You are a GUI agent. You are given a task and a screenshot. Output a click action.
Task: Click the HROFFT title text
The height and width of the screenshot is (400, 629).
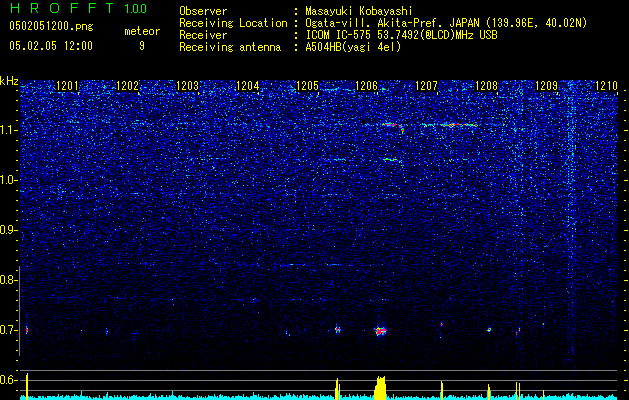click(63, 8)
